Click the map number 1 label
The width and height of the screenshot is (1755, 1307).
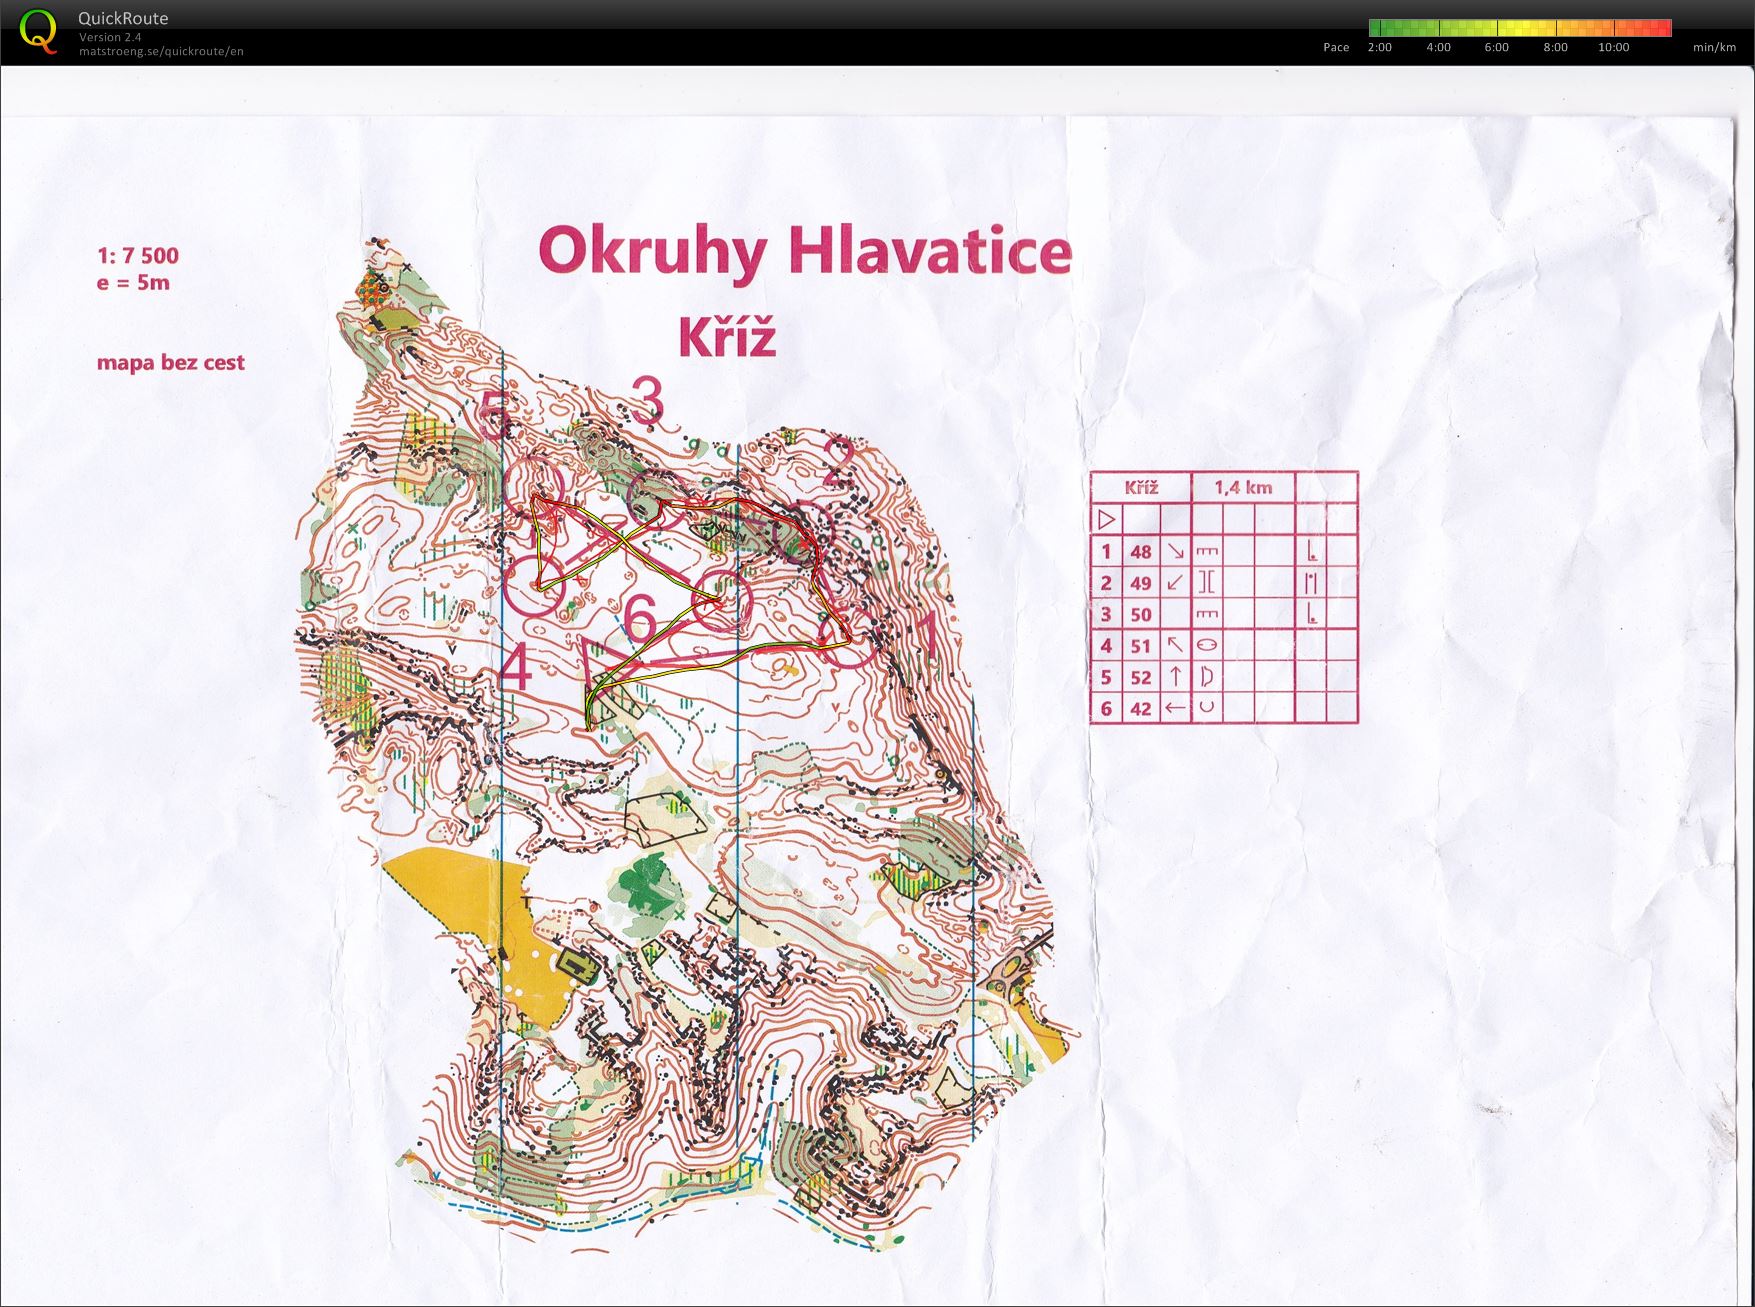pos(927,637)
